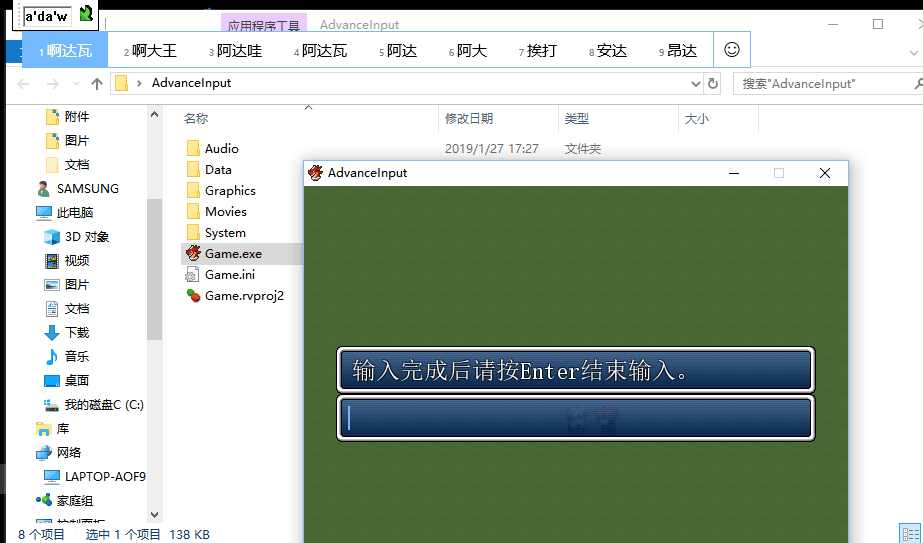923x543 pixels.
Task: Click AdvanceInput game window title icon
Action: pos(316,173)
